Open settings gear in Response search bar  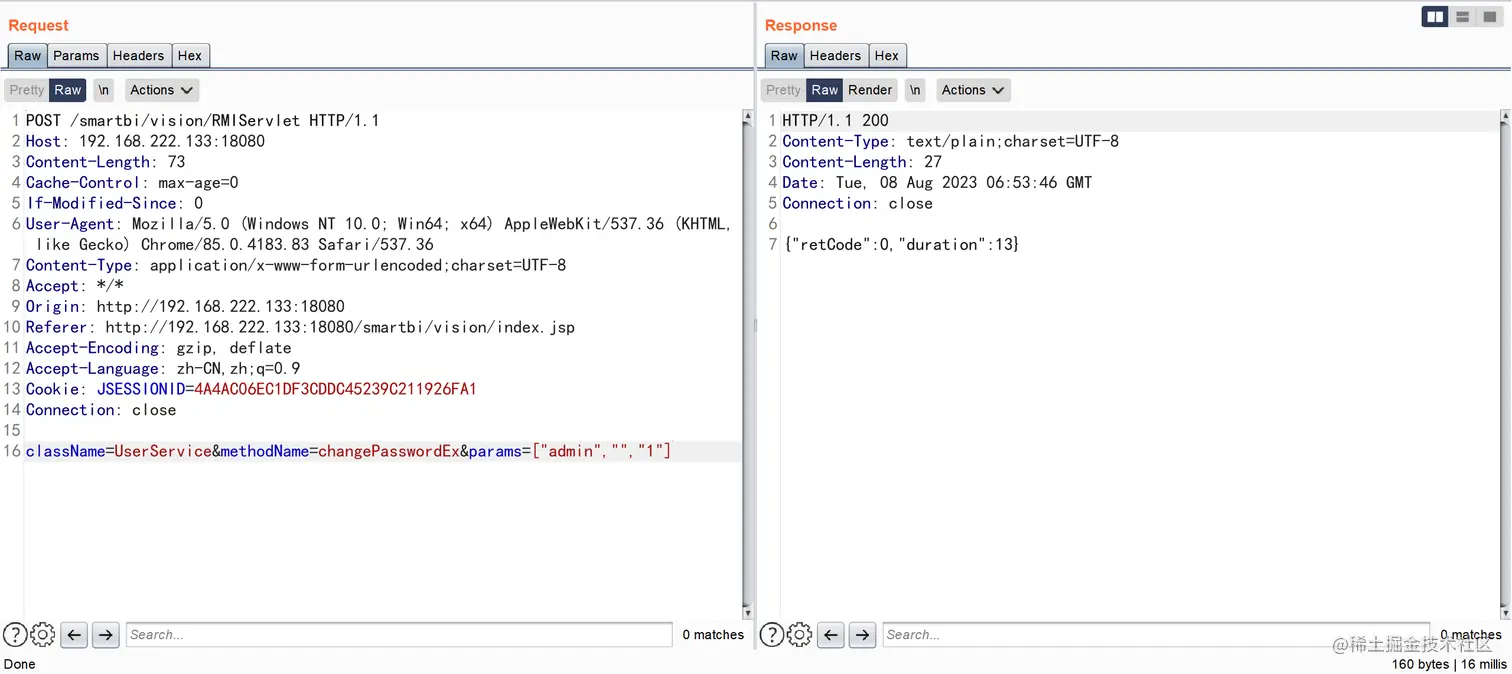[x=799, y=634]
